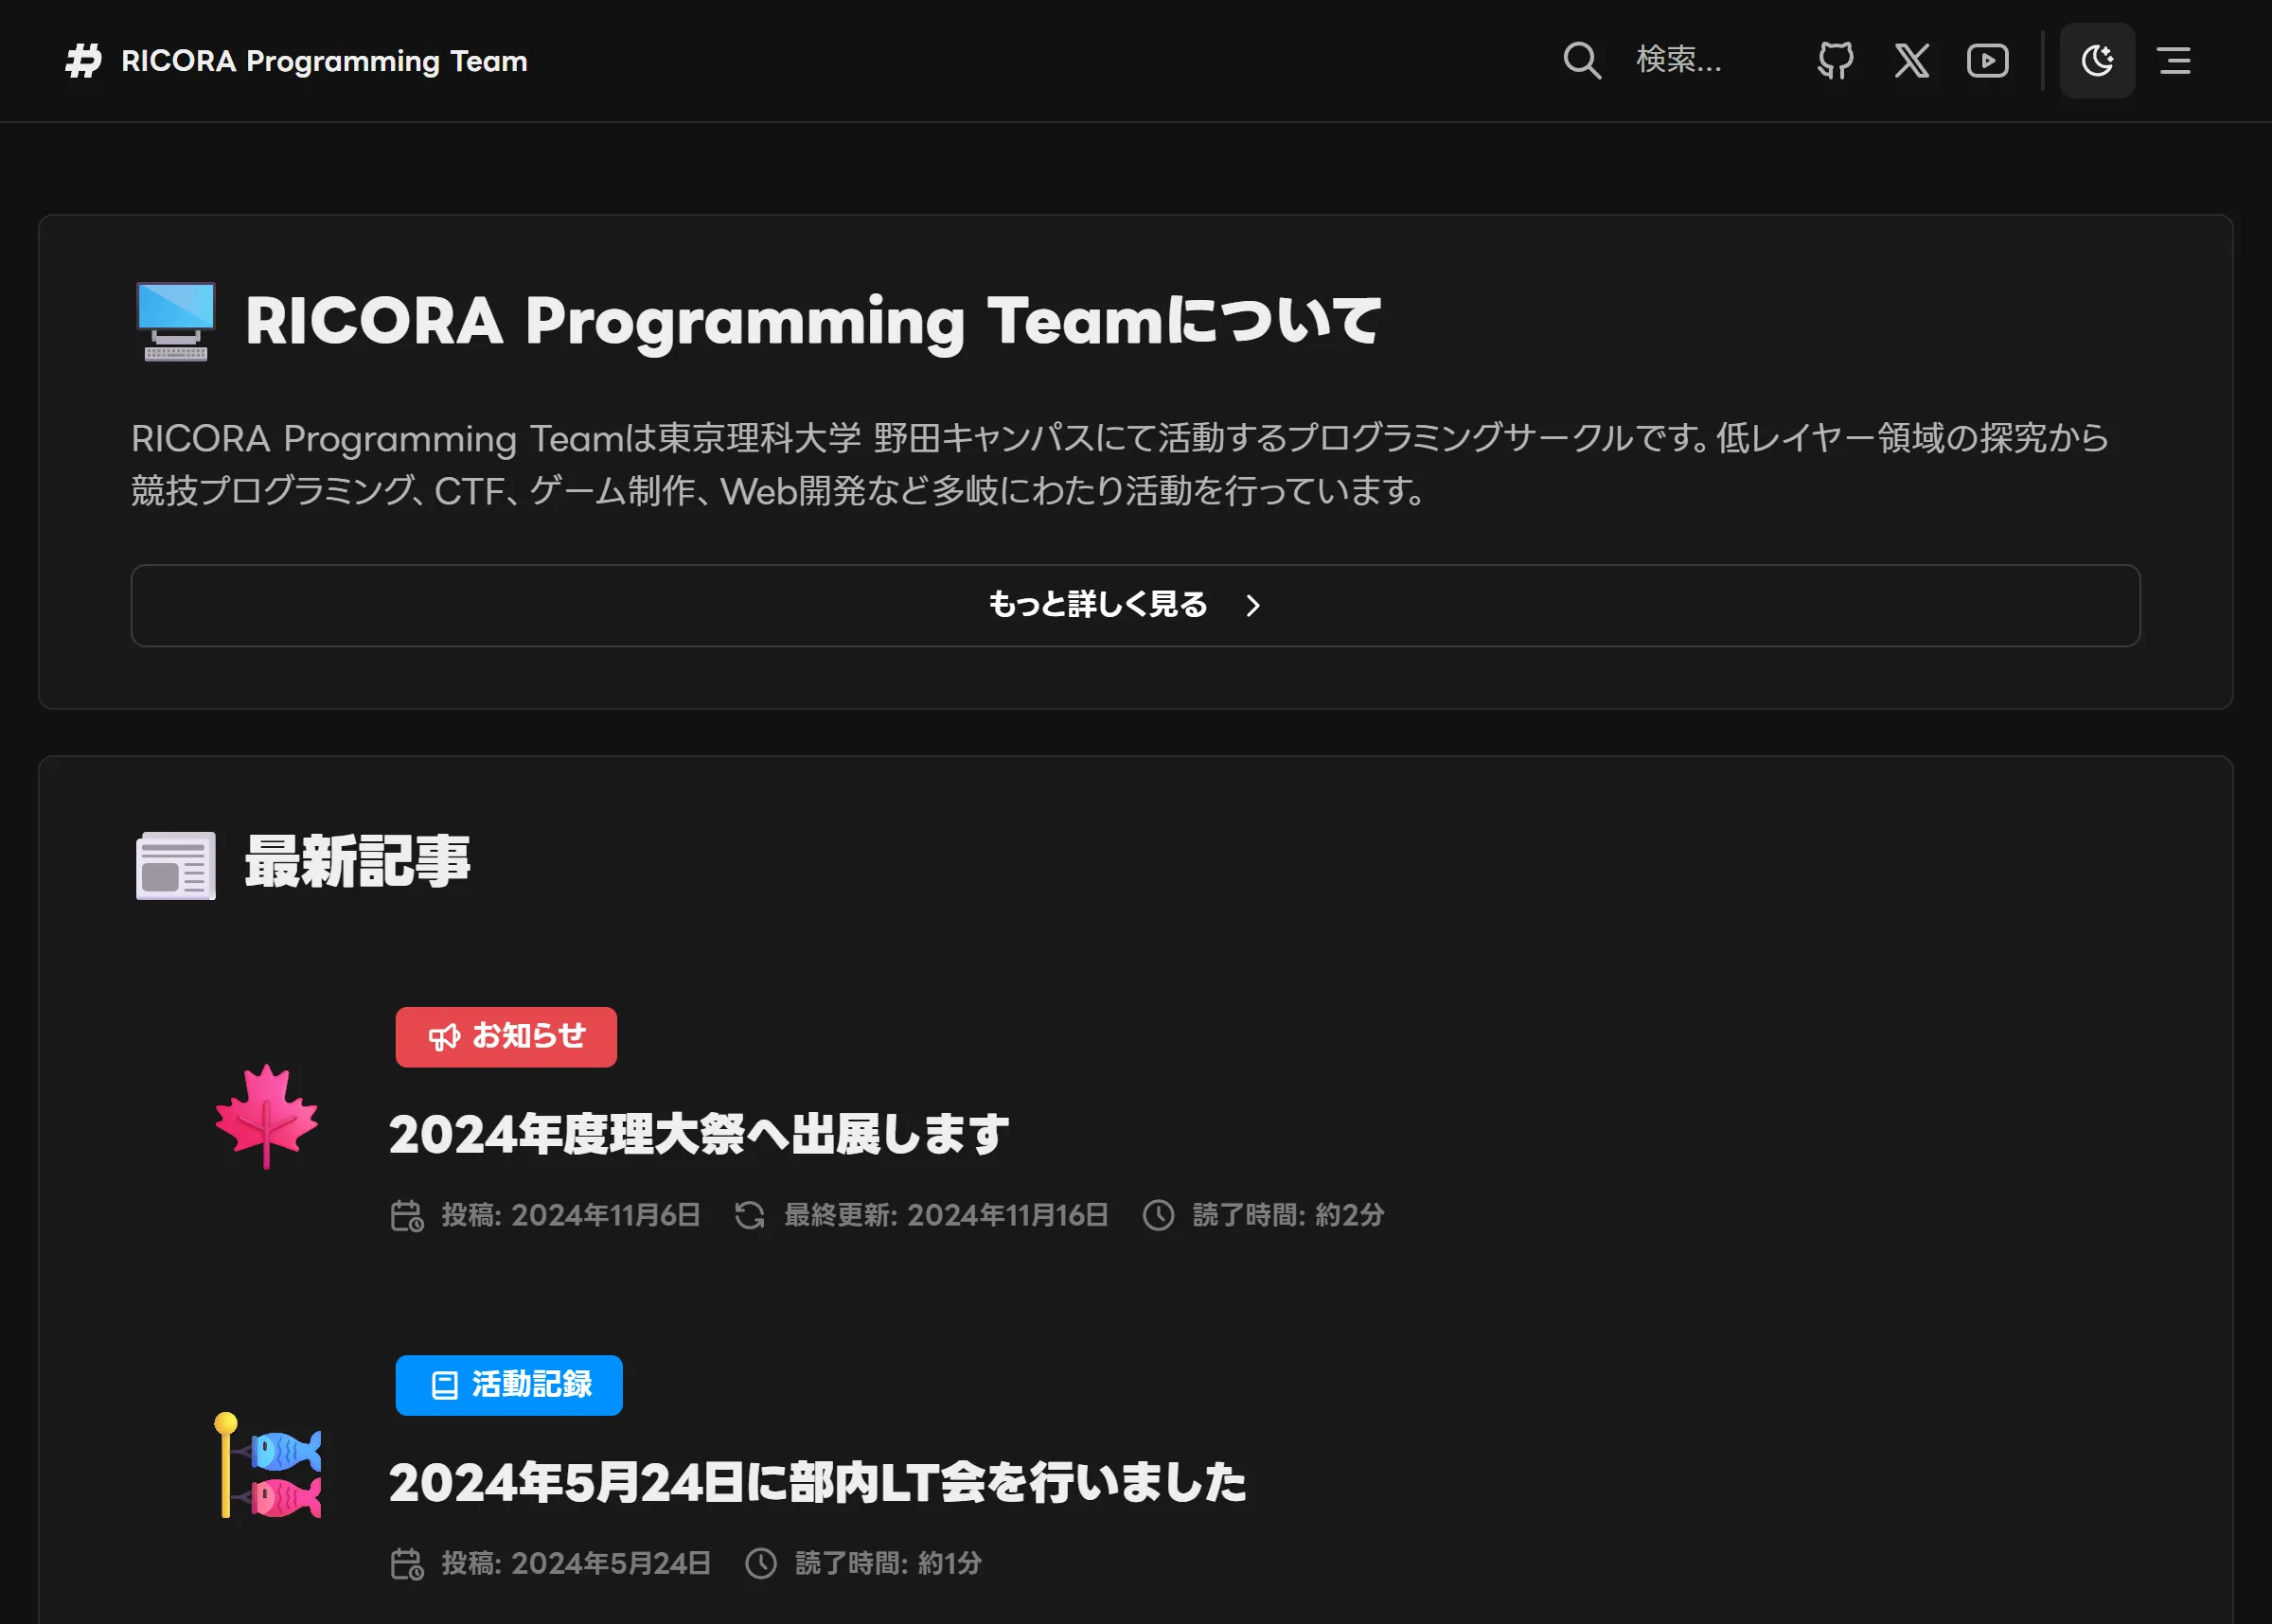Click the GitHub icon in header
Image resolution: width=2272 pixels, height=1624 pixels.
[1835, 61]
